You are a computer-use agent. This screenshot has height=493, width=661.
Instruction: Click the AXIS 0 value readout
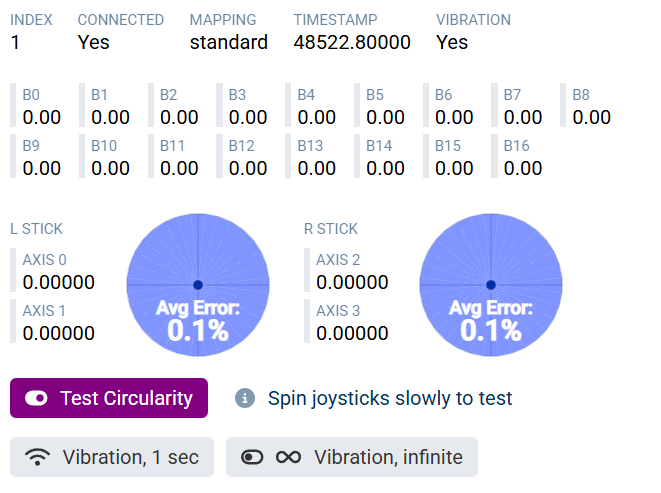coord(59,282)
